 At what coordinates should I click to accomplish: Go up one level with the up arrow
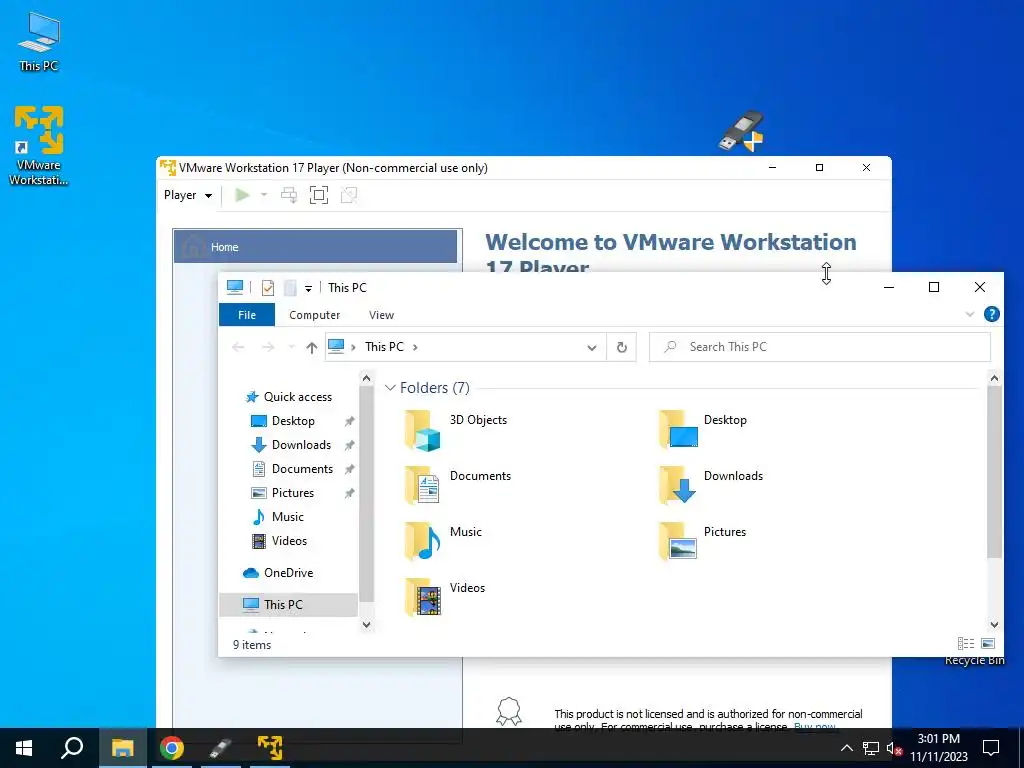(x=312, y=347)
